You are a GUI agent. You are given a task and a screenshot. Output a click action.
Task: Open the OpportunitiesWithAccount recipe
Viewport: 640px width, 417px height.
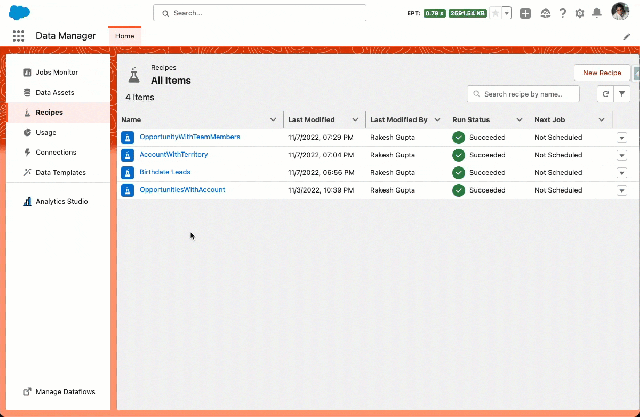[182, 189]
